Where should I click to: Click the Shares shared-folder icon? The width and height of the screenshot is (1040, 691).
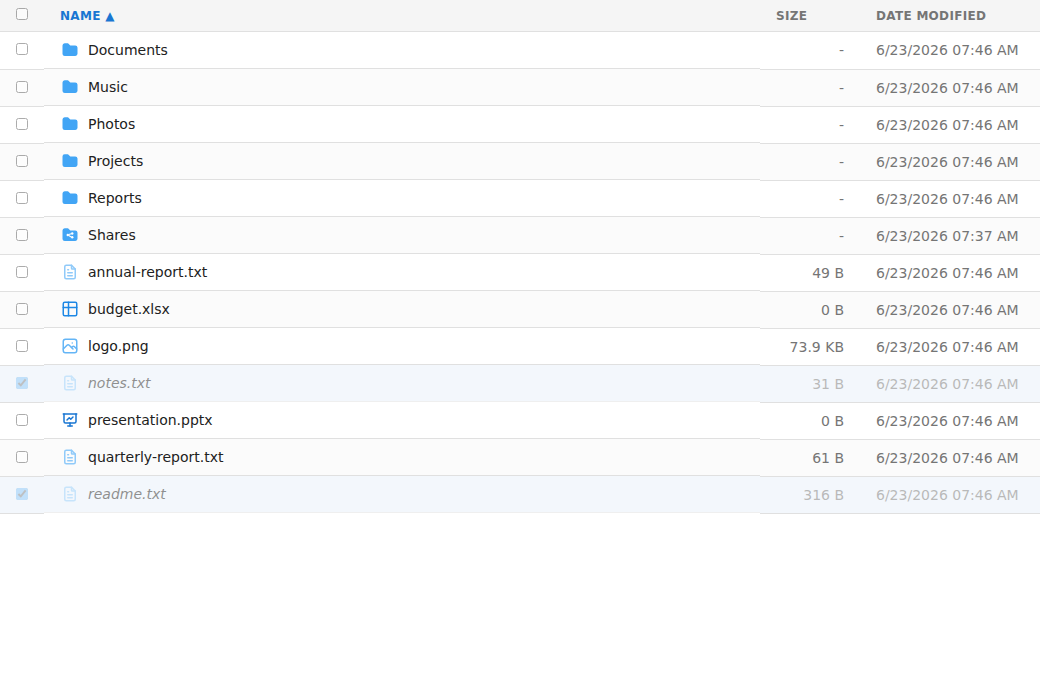click(70, 235)
